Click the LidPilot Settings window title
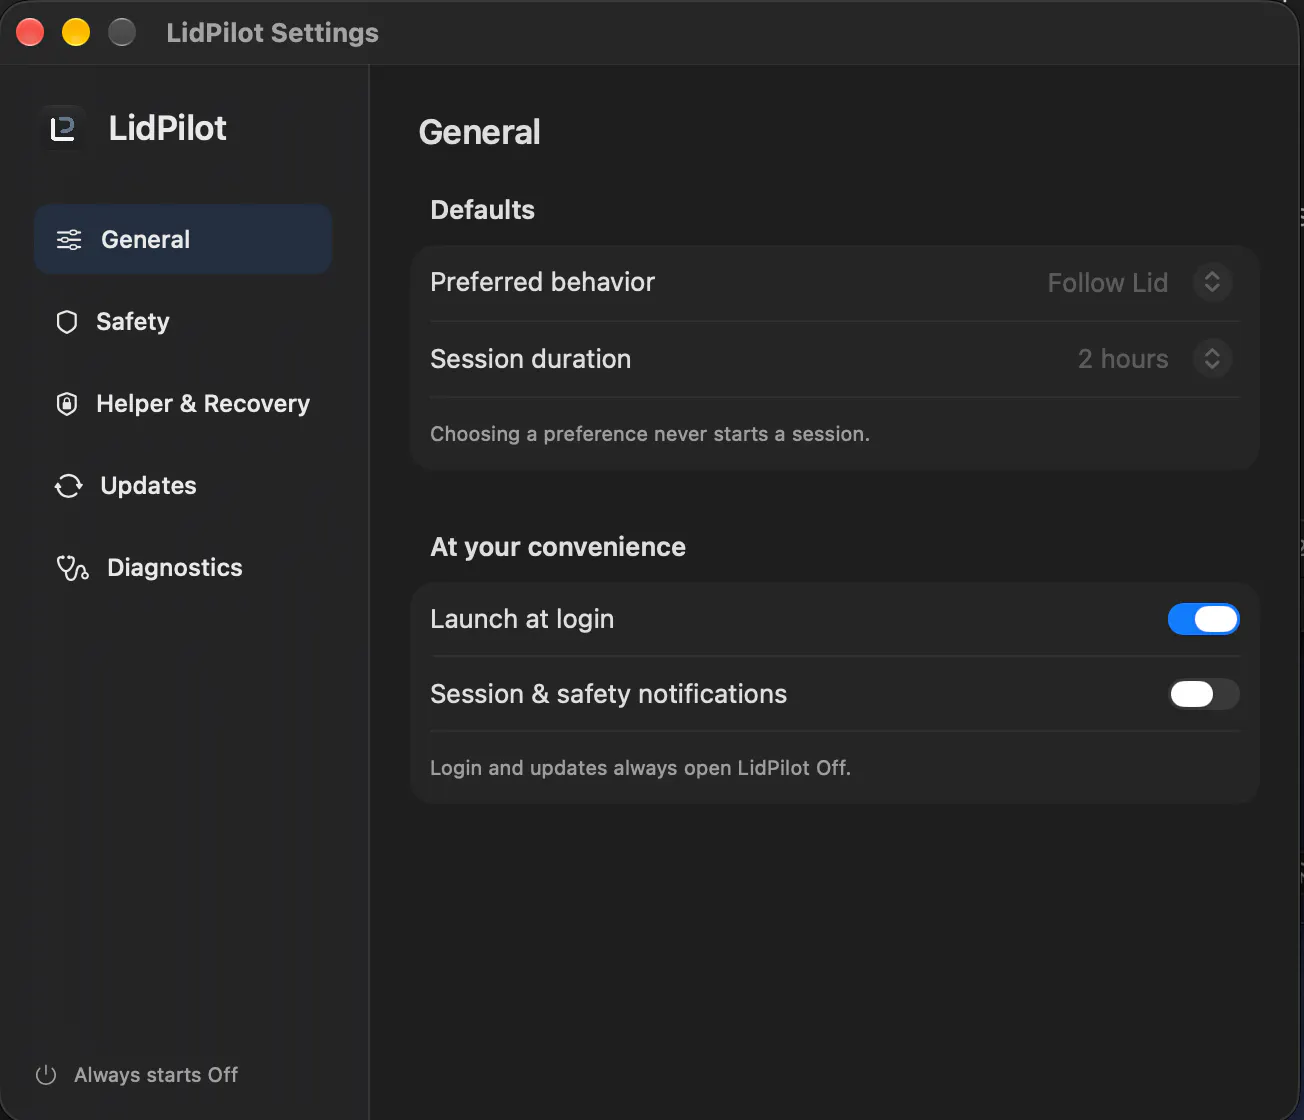This screenshot has height=1120, width=1304. tap(272, 33)
